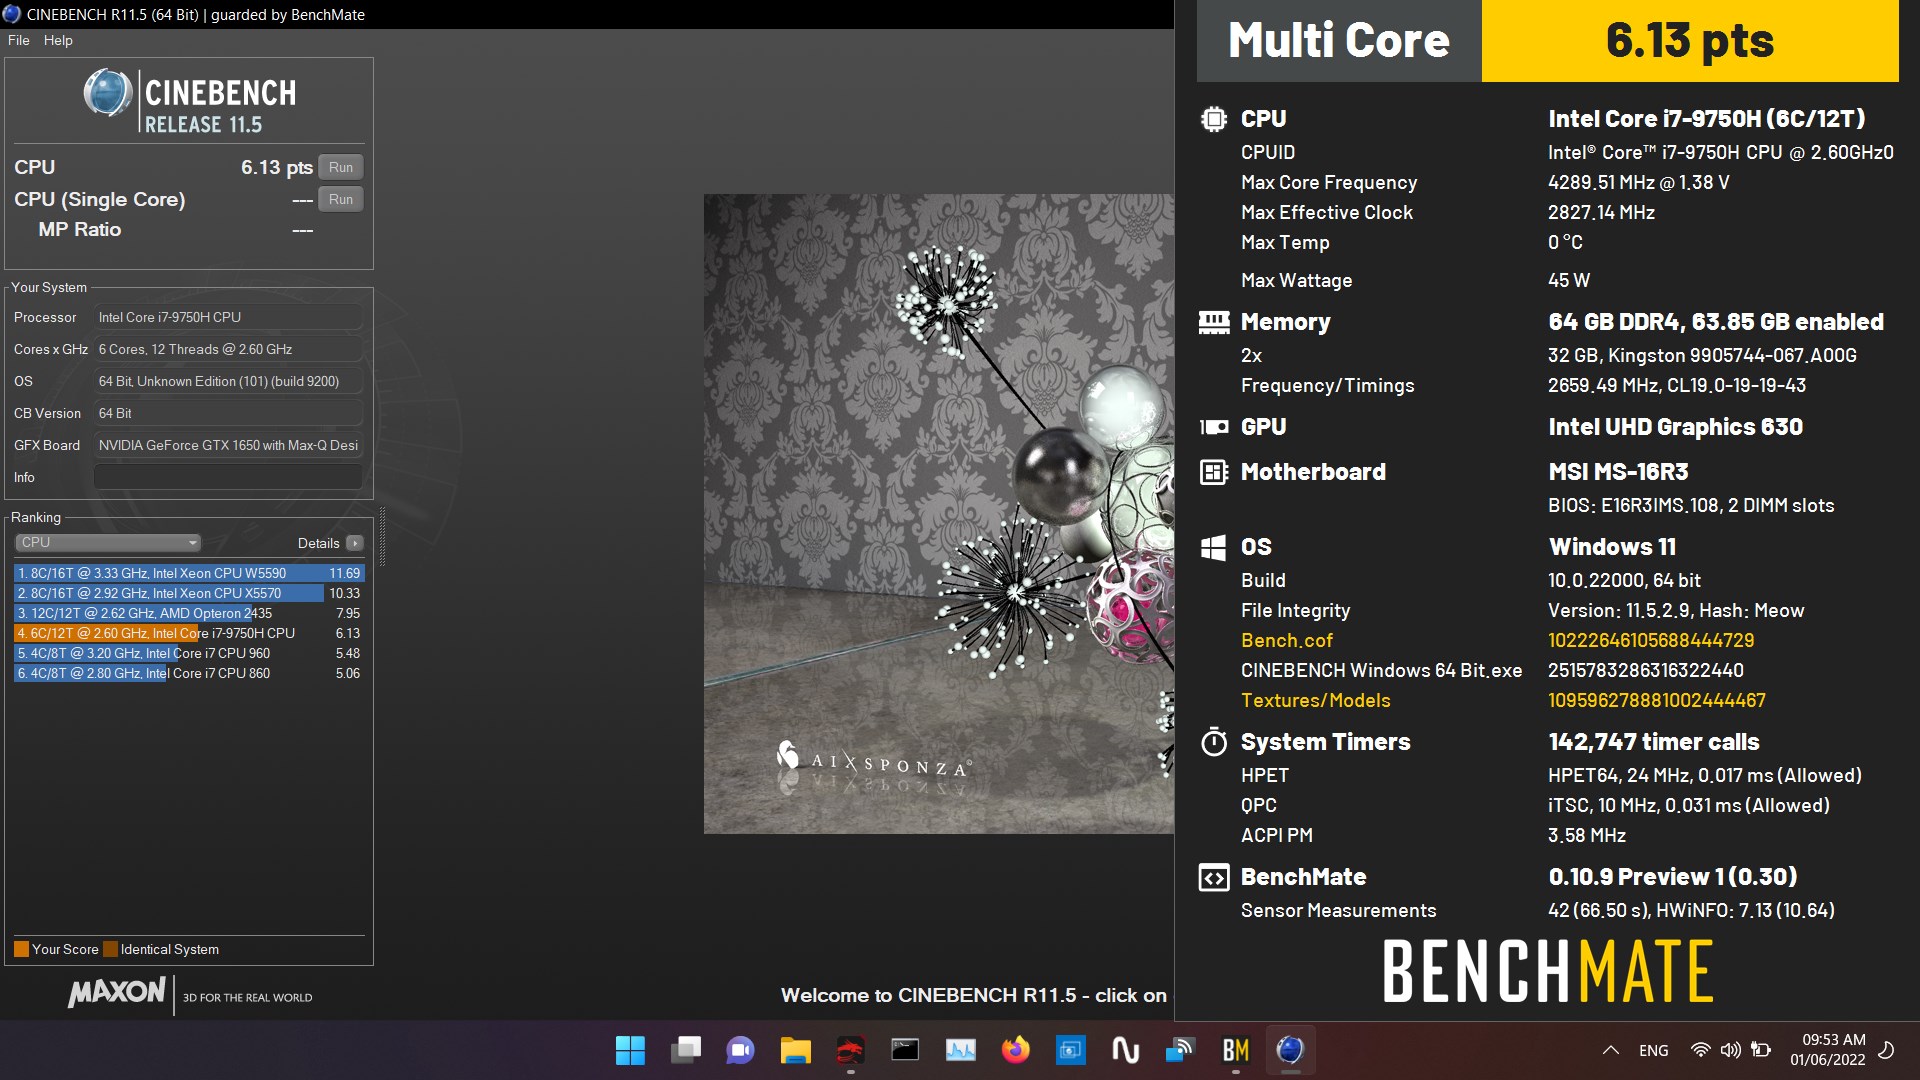Select ranking row AMD Opteron 2435
Screen dimensions: 1920x1080
click(x=189, y=613)
